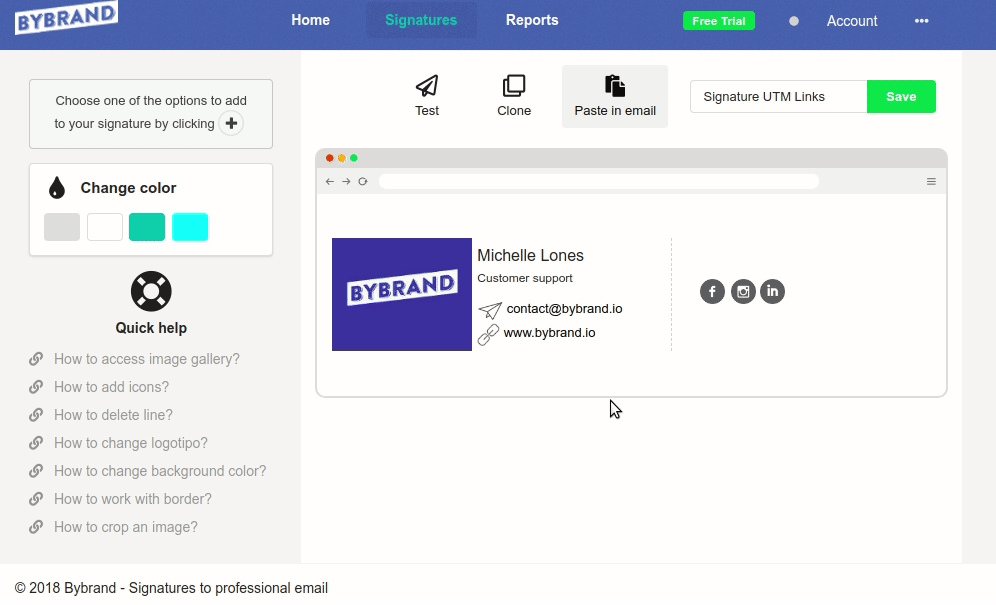Click the Paste in email clipboard icon
Screen dimensions: 996x605
click(x=615, y=86)
